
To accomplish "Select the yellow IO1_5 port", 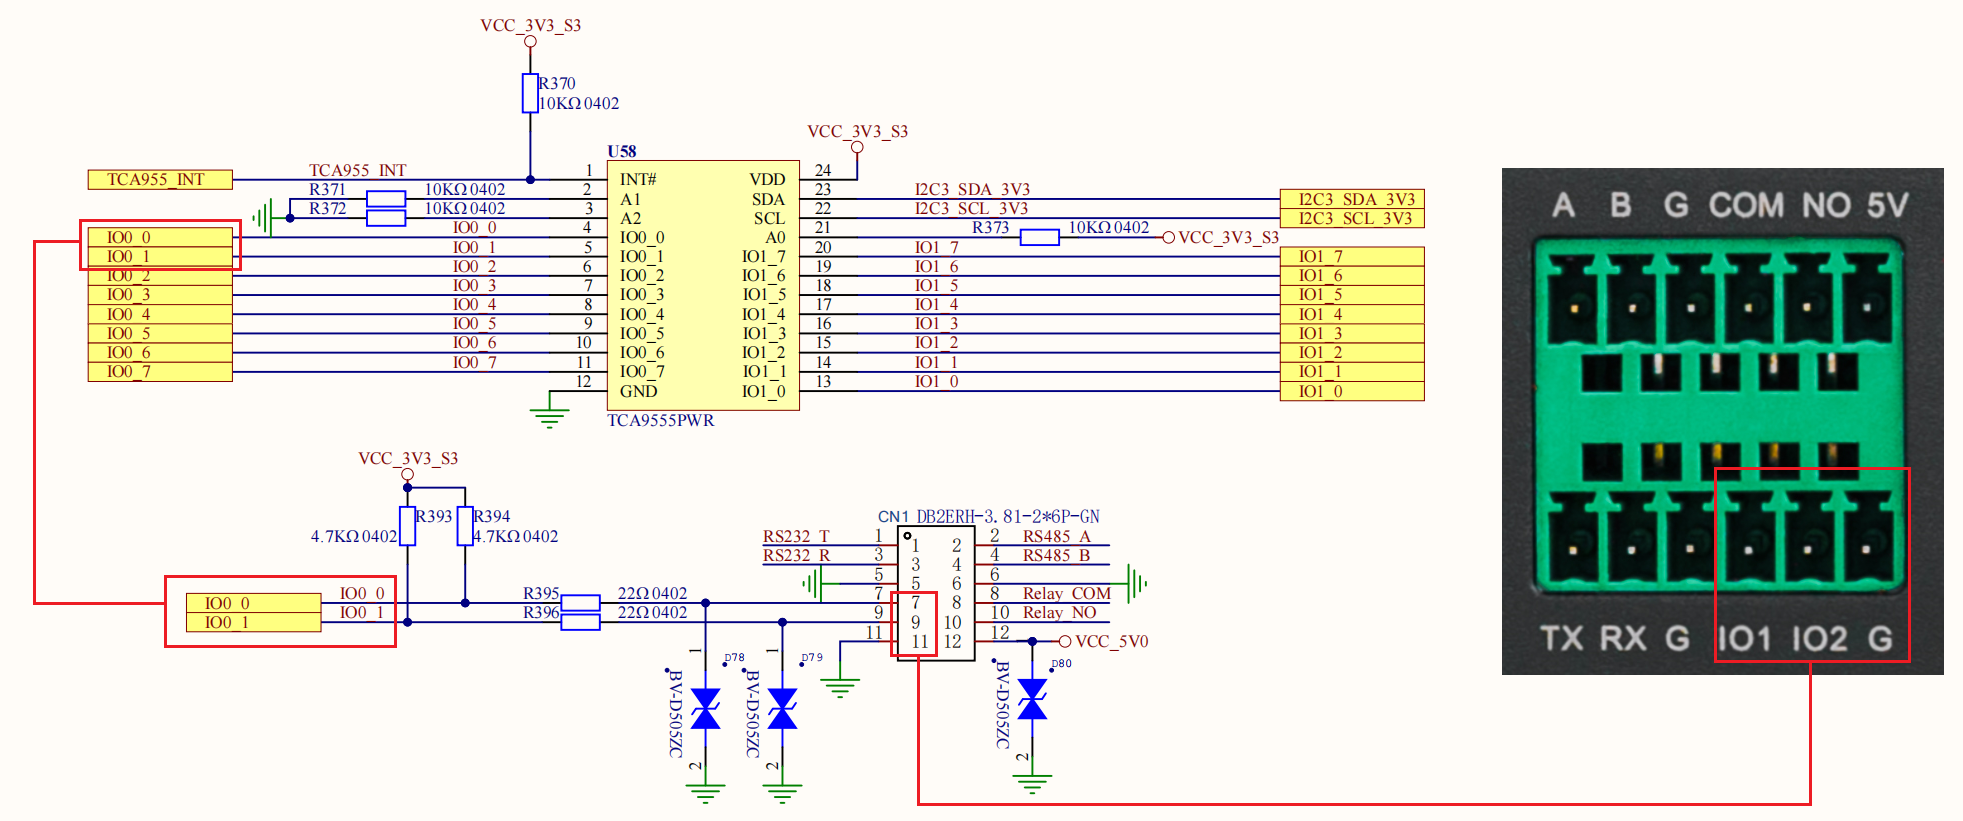I will tap(1352, 295).
